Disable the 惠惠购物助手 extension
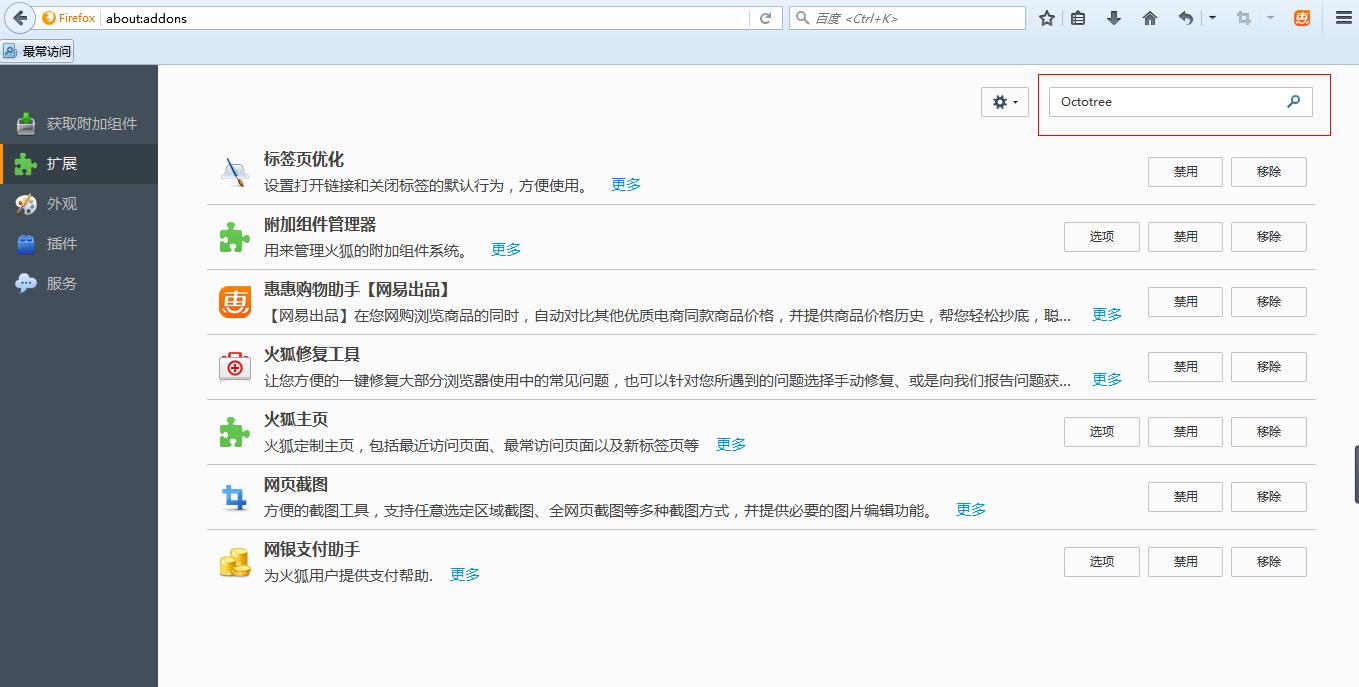The width and height of the screenshot is (1359, 687). pyautogui.click(x=1186, y=302)
